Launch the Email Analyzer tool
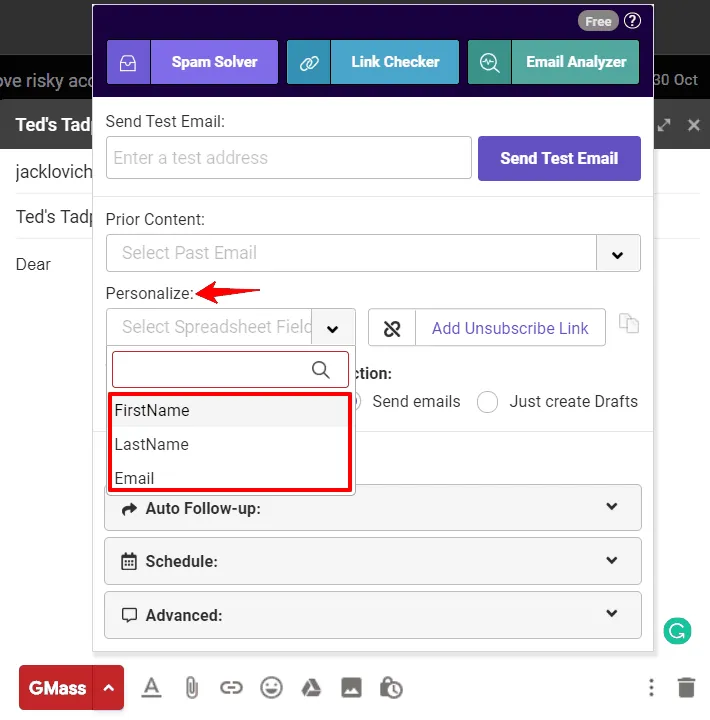The width and height of the screenshot is (710, 720). tap(575, 62)
